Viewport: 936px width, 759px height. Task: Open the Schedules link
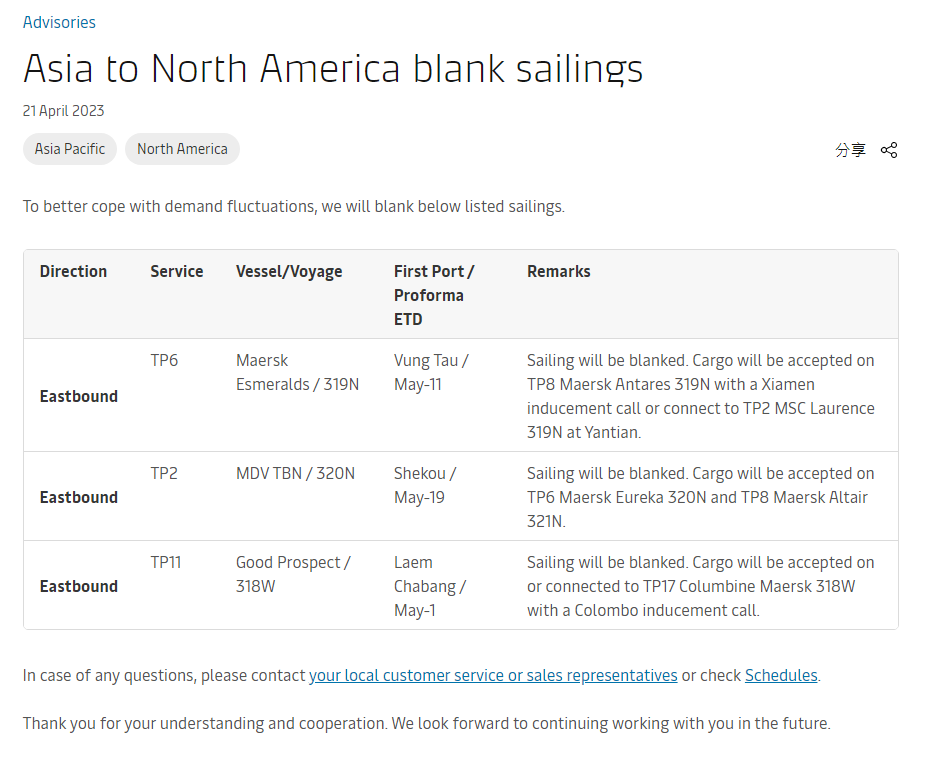pos(781,675)
